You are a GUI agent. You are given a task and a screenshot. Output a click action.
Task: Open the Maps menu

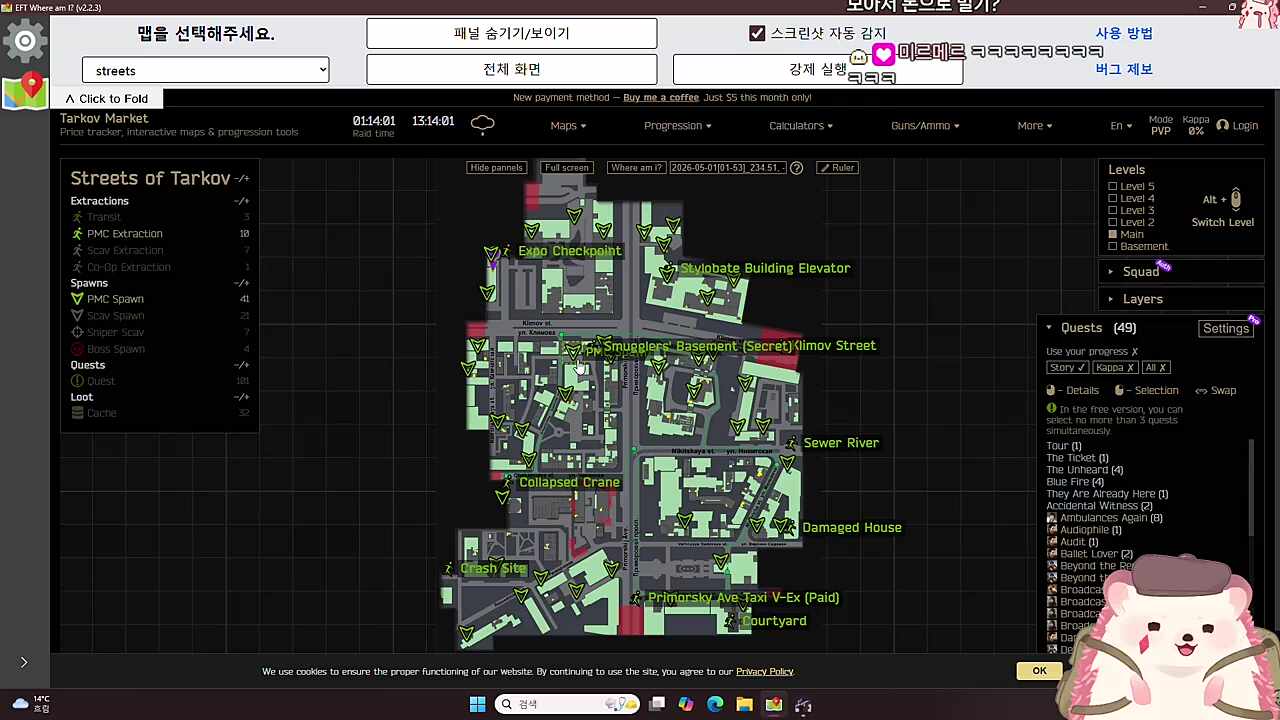[x=568, y=126]
